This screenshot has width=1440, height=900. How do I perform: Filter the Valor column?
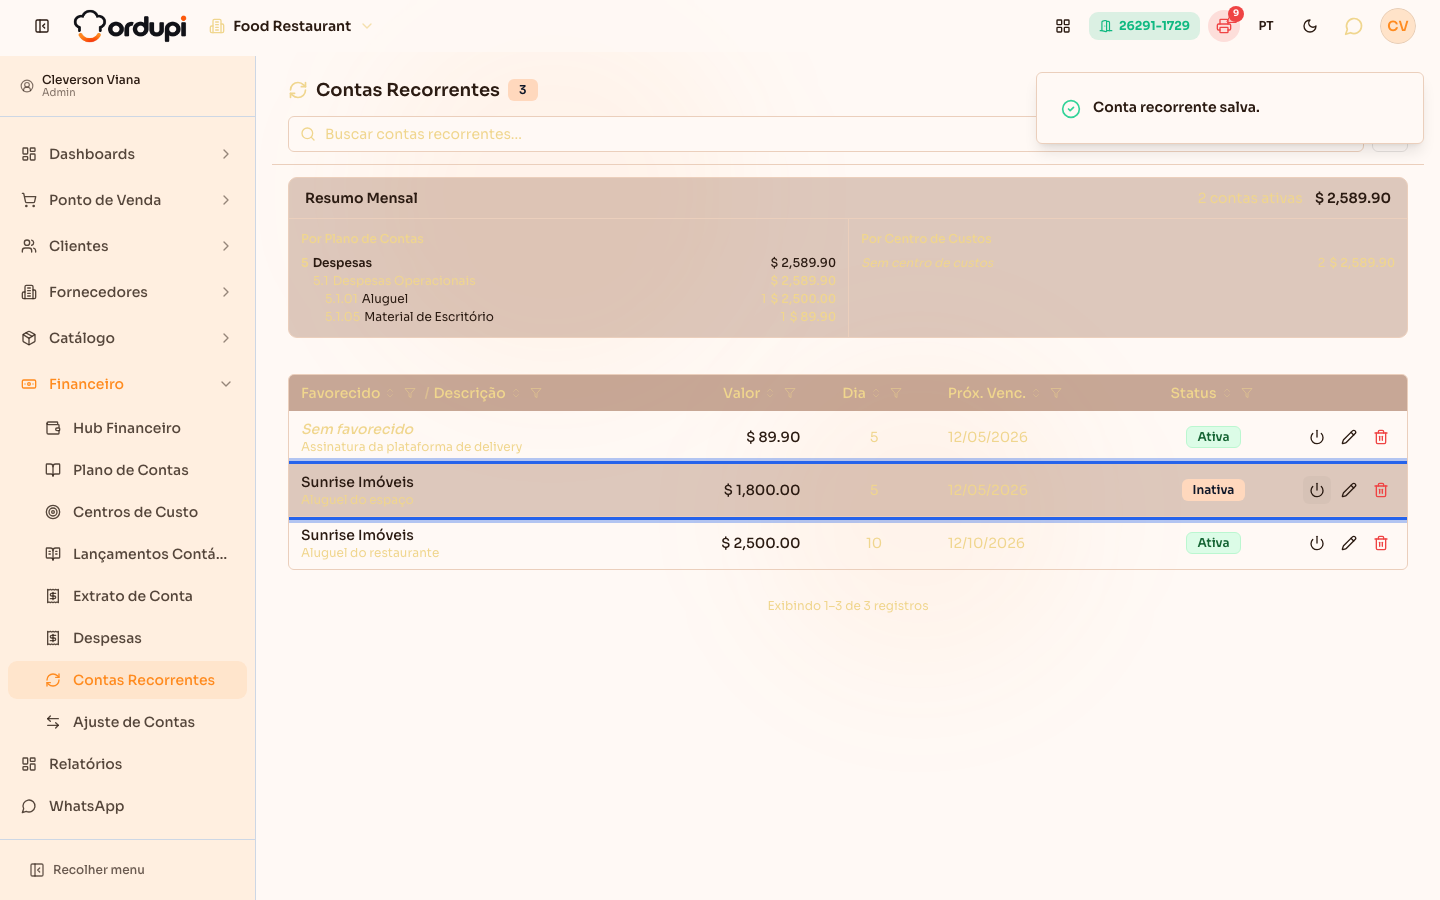(790, 393)
